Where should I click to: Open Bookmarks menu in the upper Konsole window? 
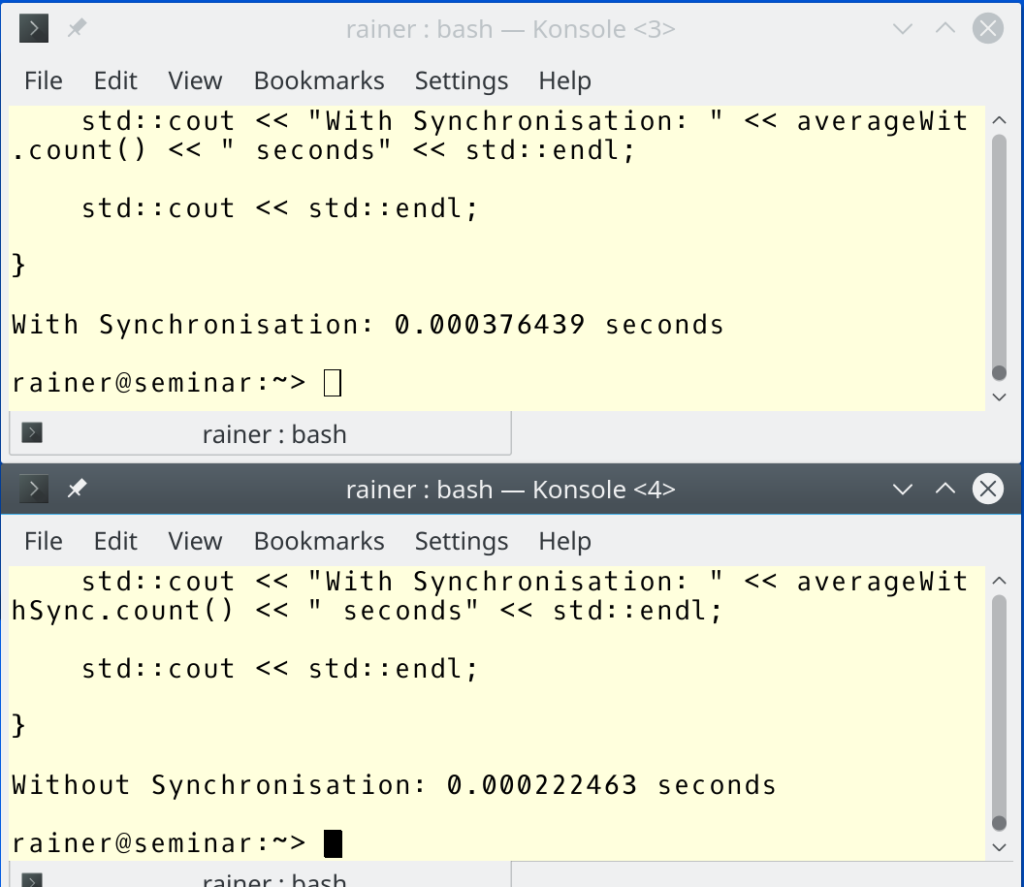click(319, 81)
